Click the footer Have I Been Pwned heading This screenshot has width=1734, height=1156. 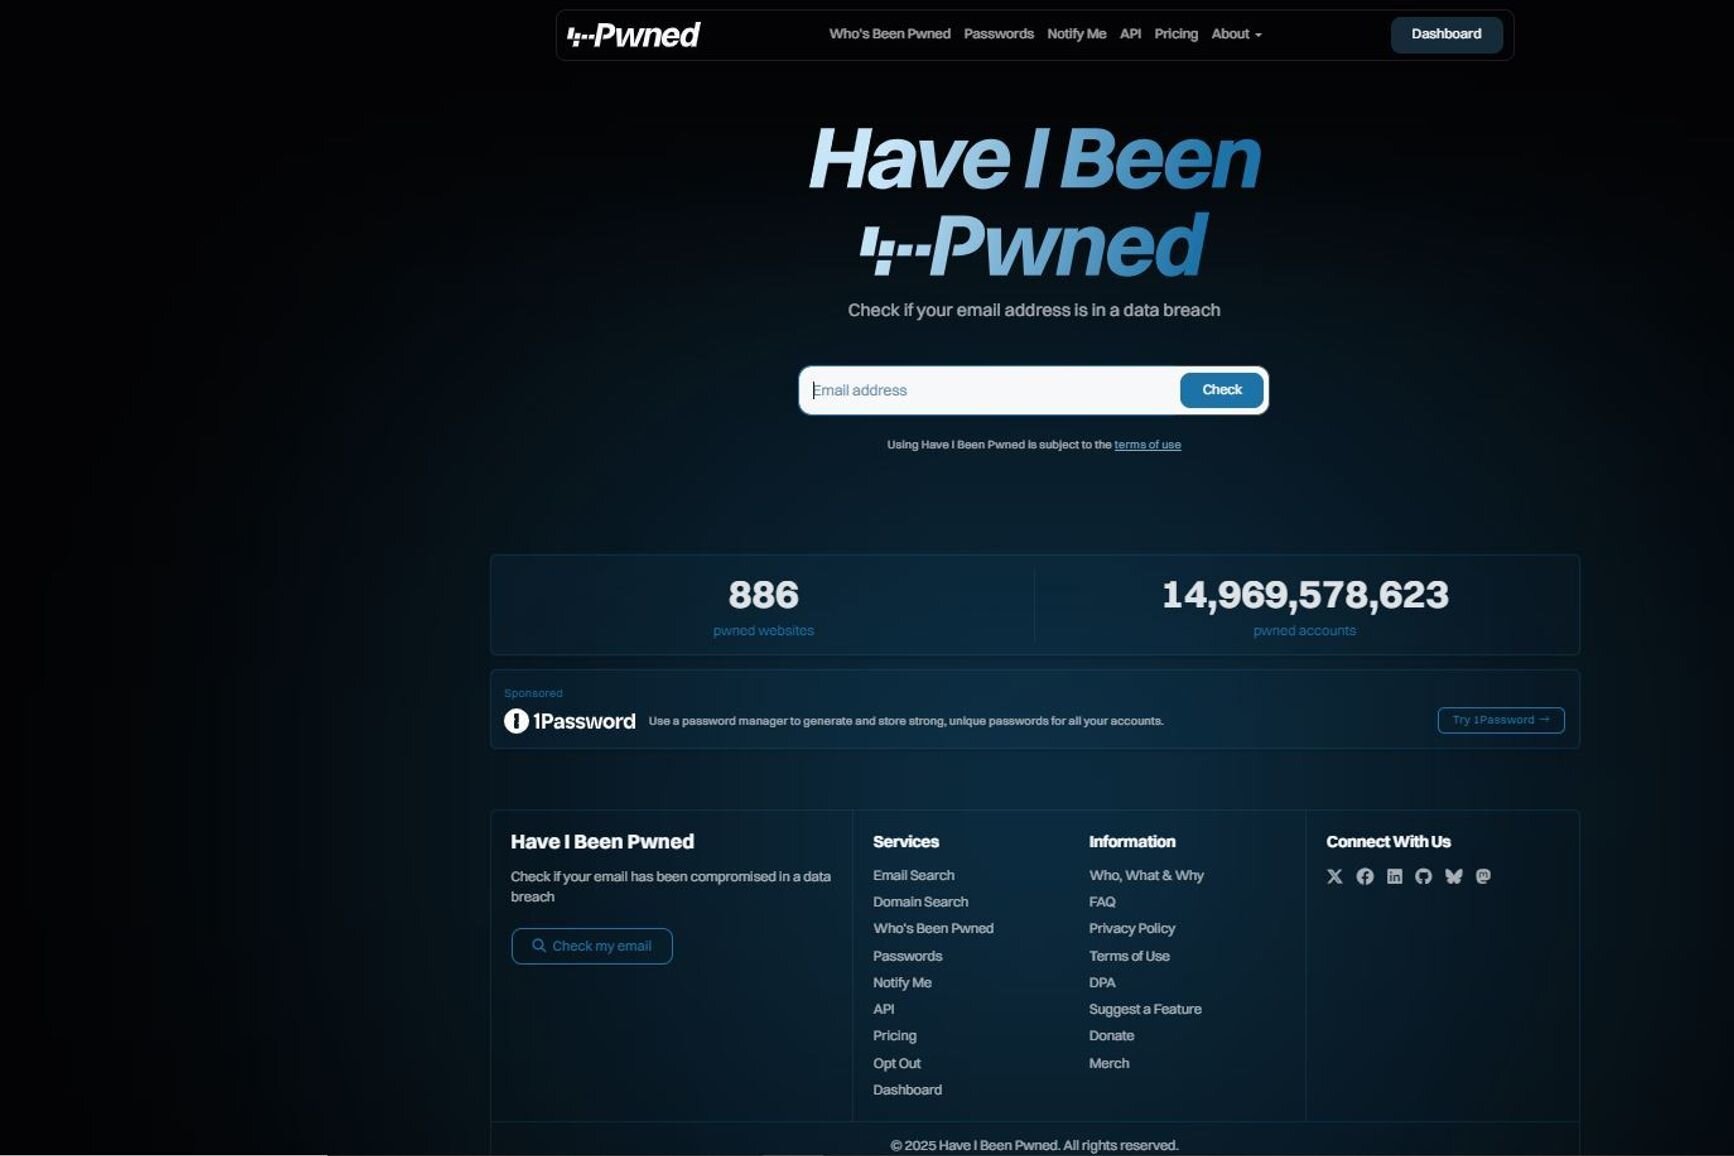[602, 842]
